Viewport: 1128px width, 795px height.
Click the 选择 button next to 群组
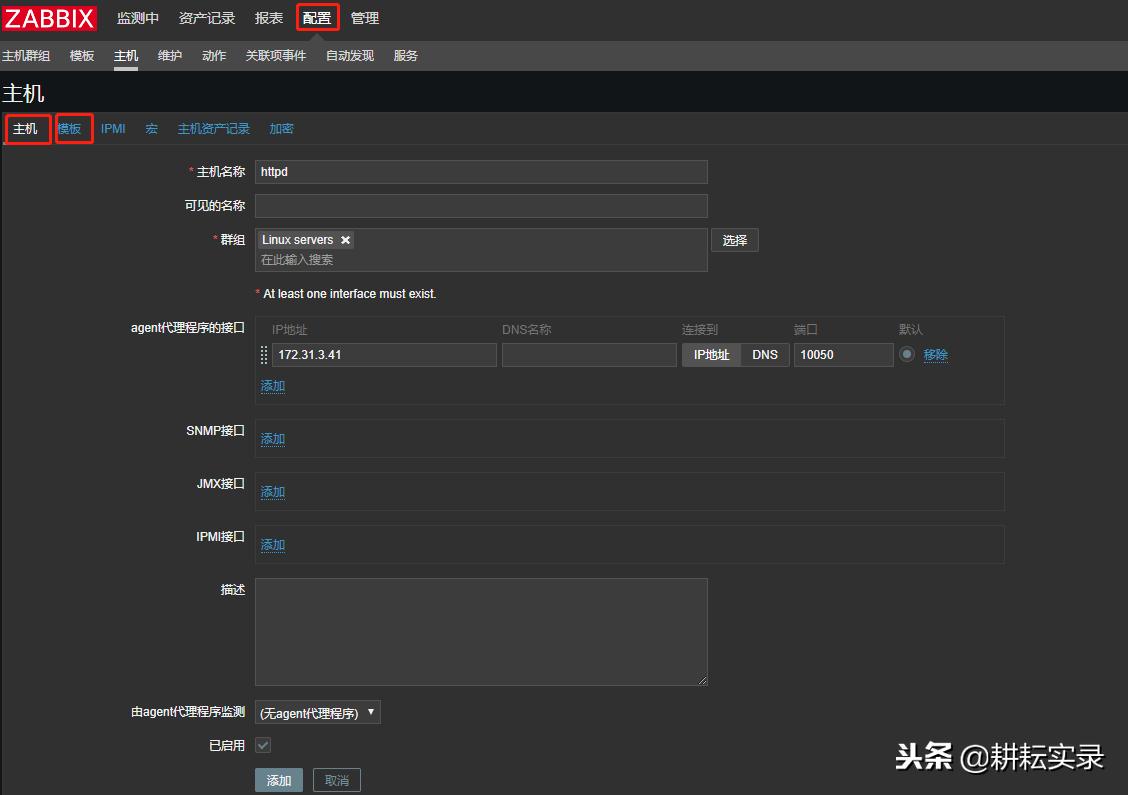734,240
